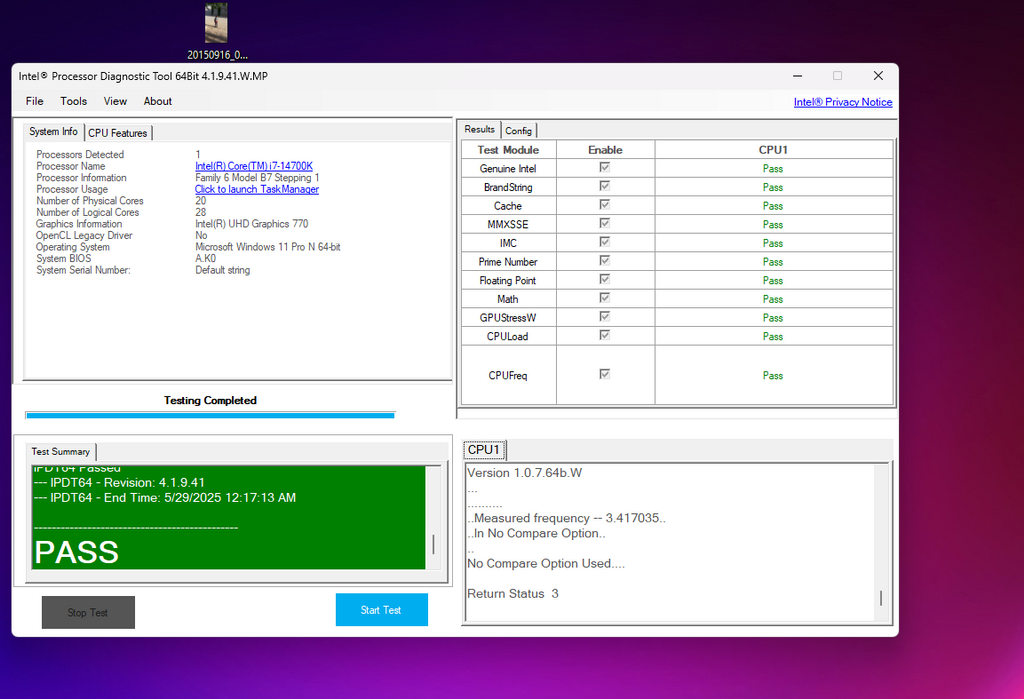
Task: Toggle the Floating Point test checkbox
Action: point(605,279)
